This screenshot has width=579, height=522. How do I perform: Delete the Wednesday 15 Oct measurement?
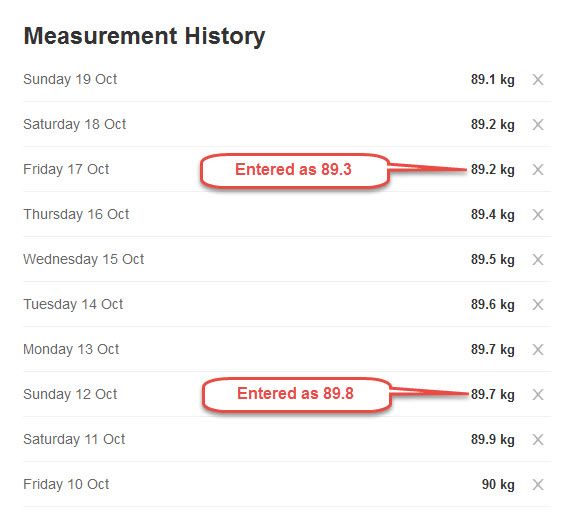(x=538, y=260)
